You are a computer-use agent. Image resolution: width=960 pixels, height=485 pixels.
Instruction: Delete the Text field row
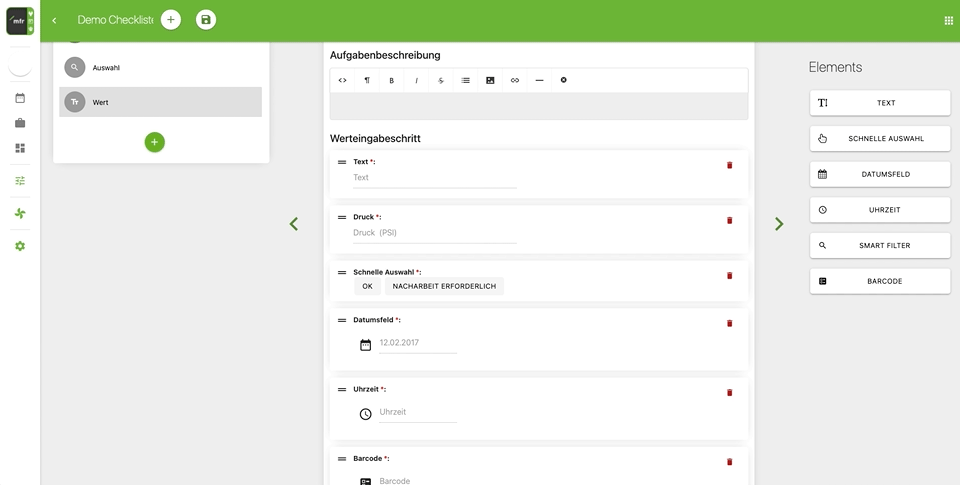coord(729,165)
